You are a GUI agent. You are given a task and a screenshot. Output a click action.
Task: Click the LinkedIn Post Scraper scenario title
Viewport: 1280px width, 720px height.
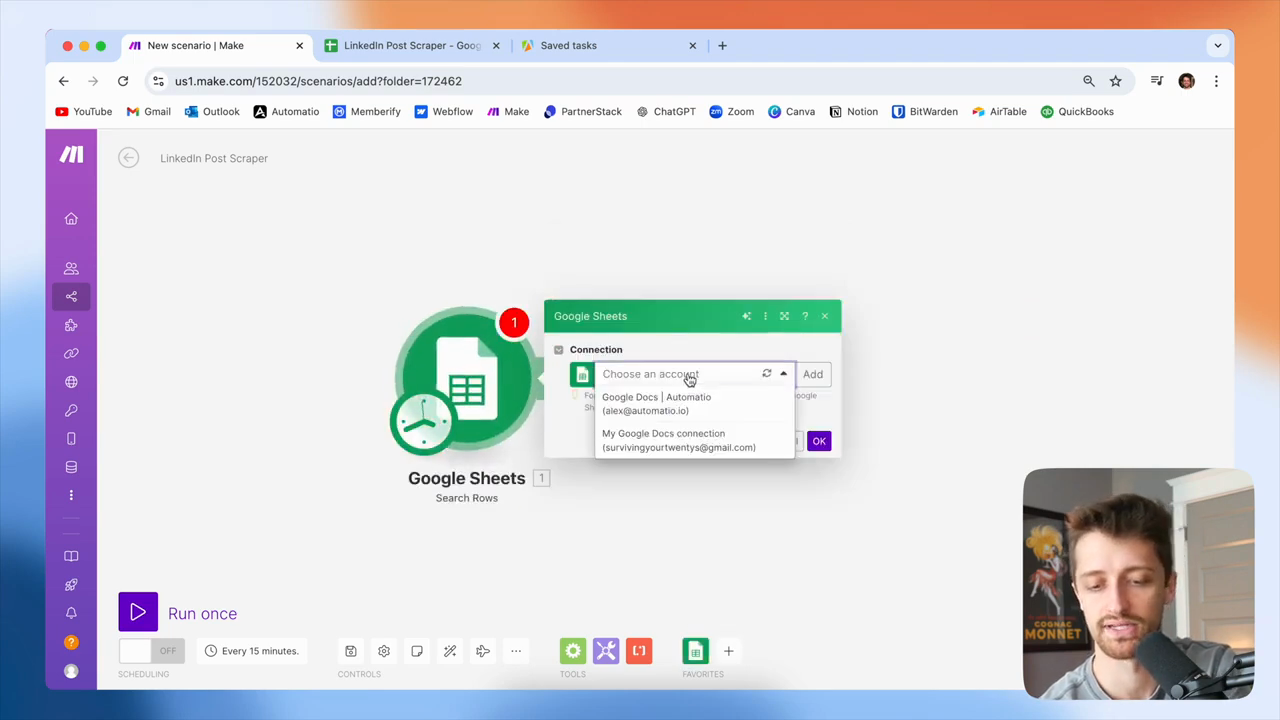[214, 158]
